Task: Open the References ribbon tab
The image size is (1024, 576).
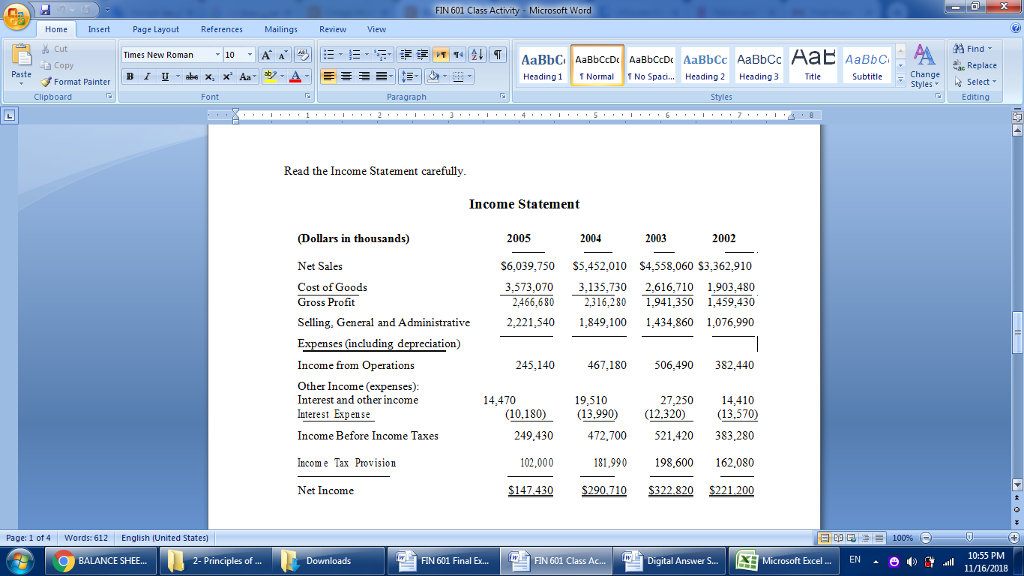Action: pyautogui.click(x=221, y=29)
